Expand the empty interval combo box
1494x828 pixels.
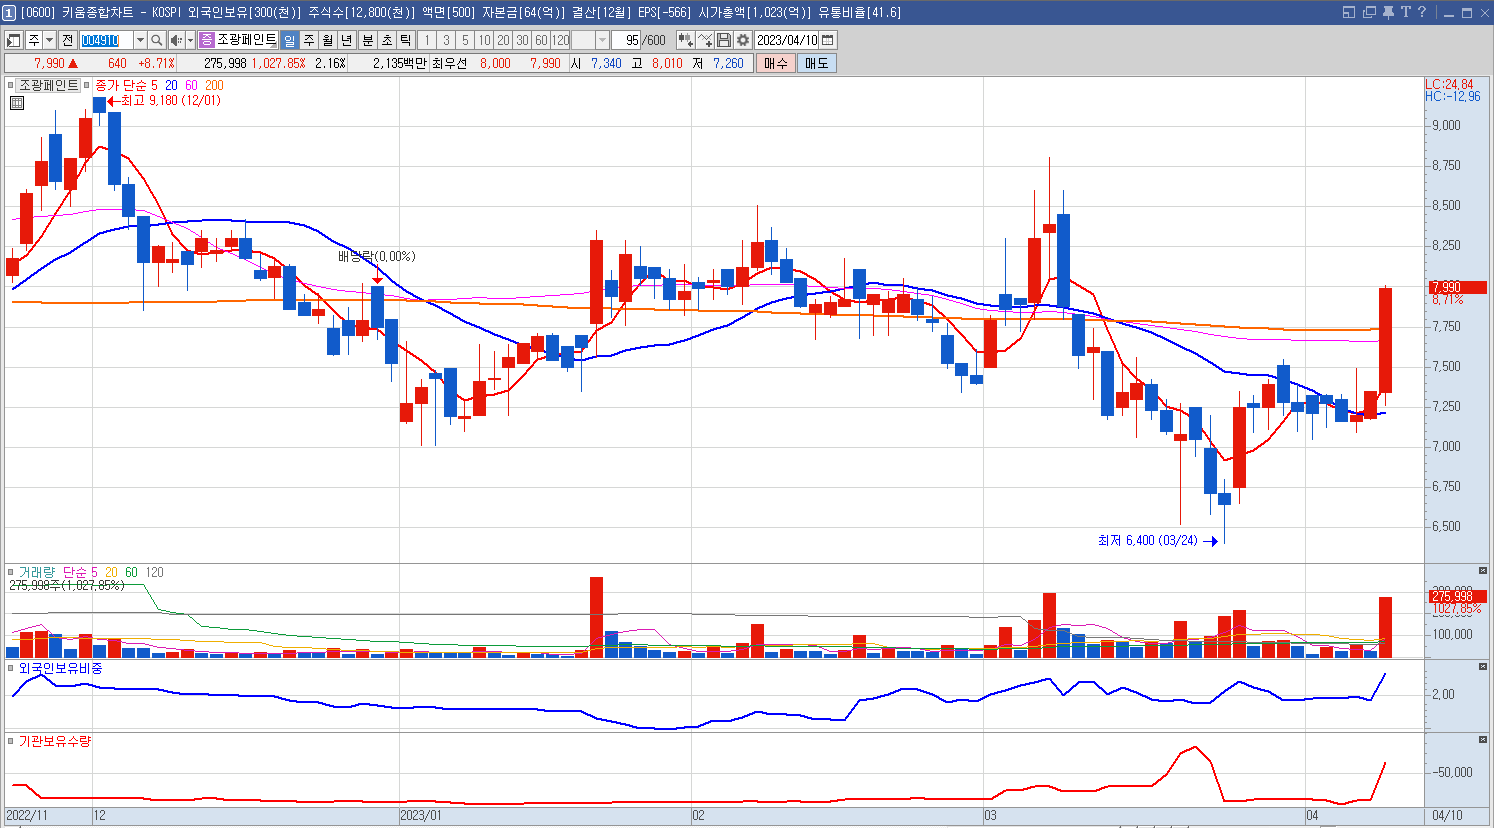tap(602, 40)
